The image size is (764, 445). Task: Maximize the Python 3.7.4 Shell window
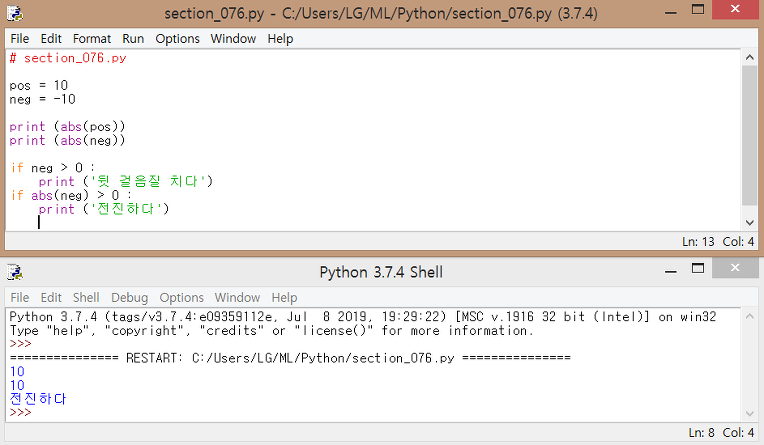pyautogui.click(x=698, y=269)
